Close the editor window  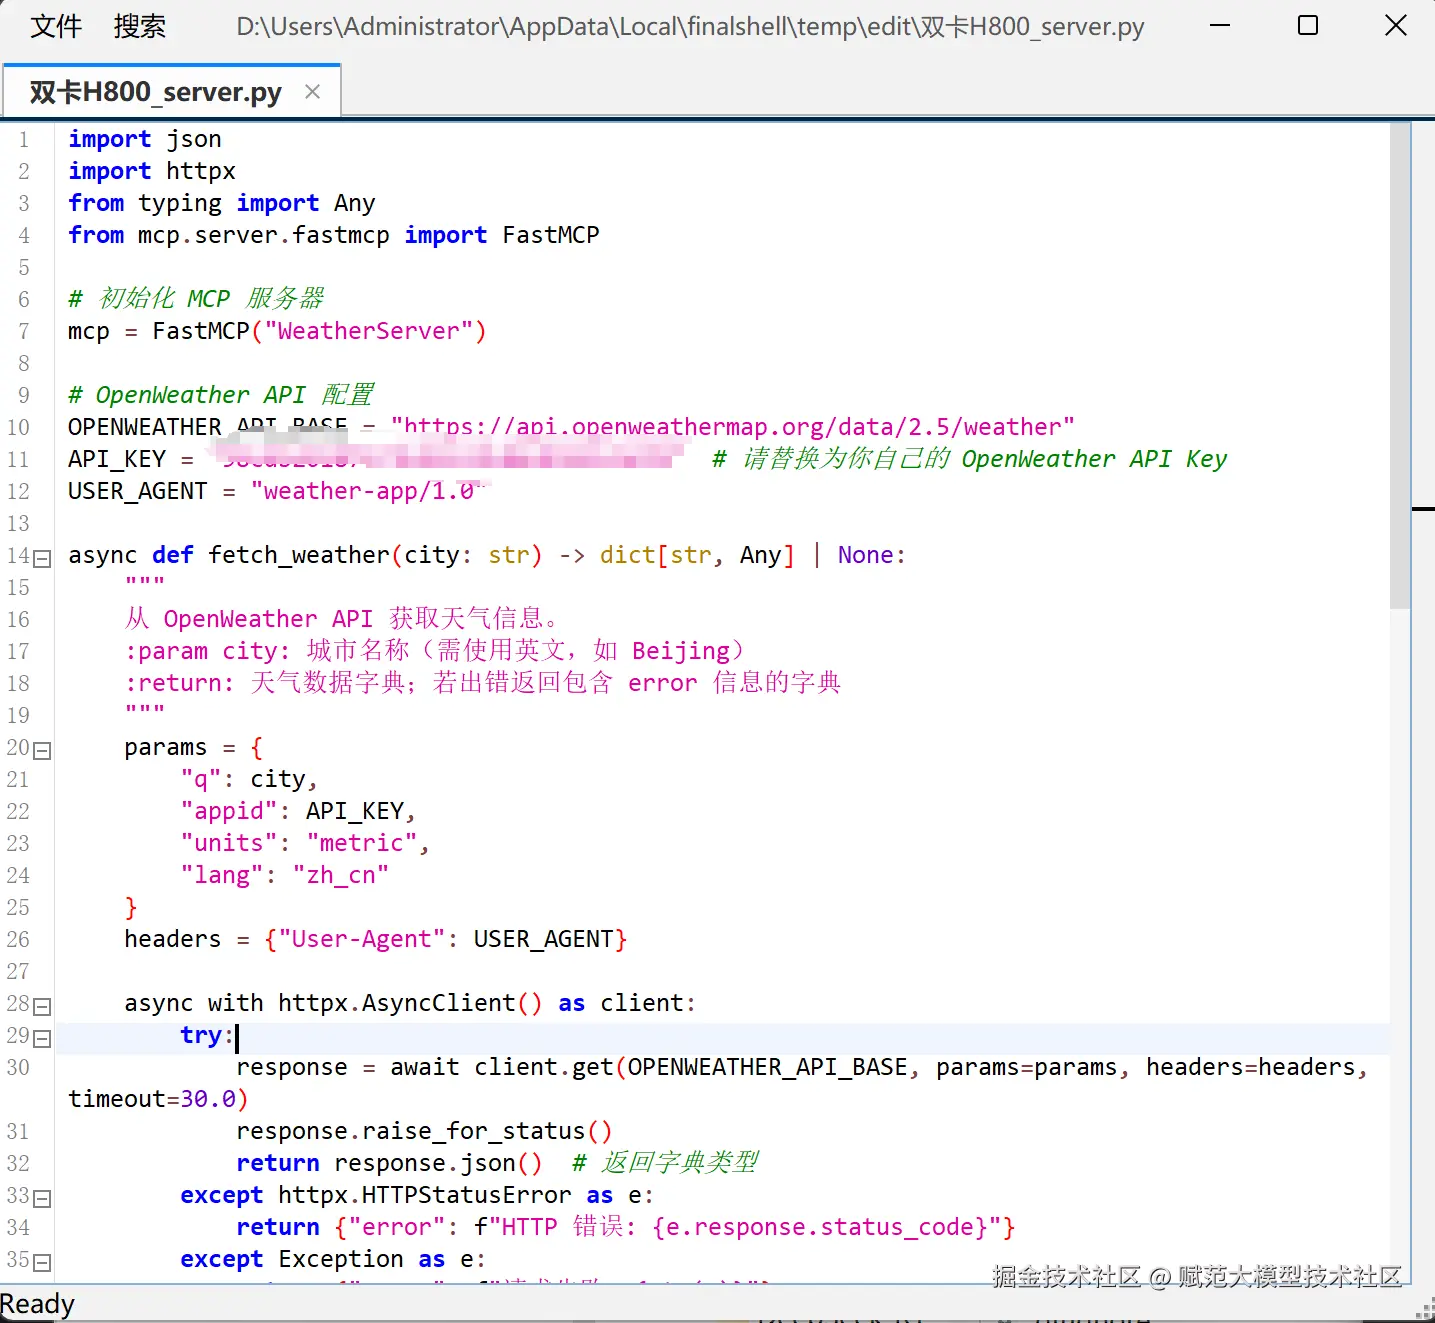pos(1396,25)
